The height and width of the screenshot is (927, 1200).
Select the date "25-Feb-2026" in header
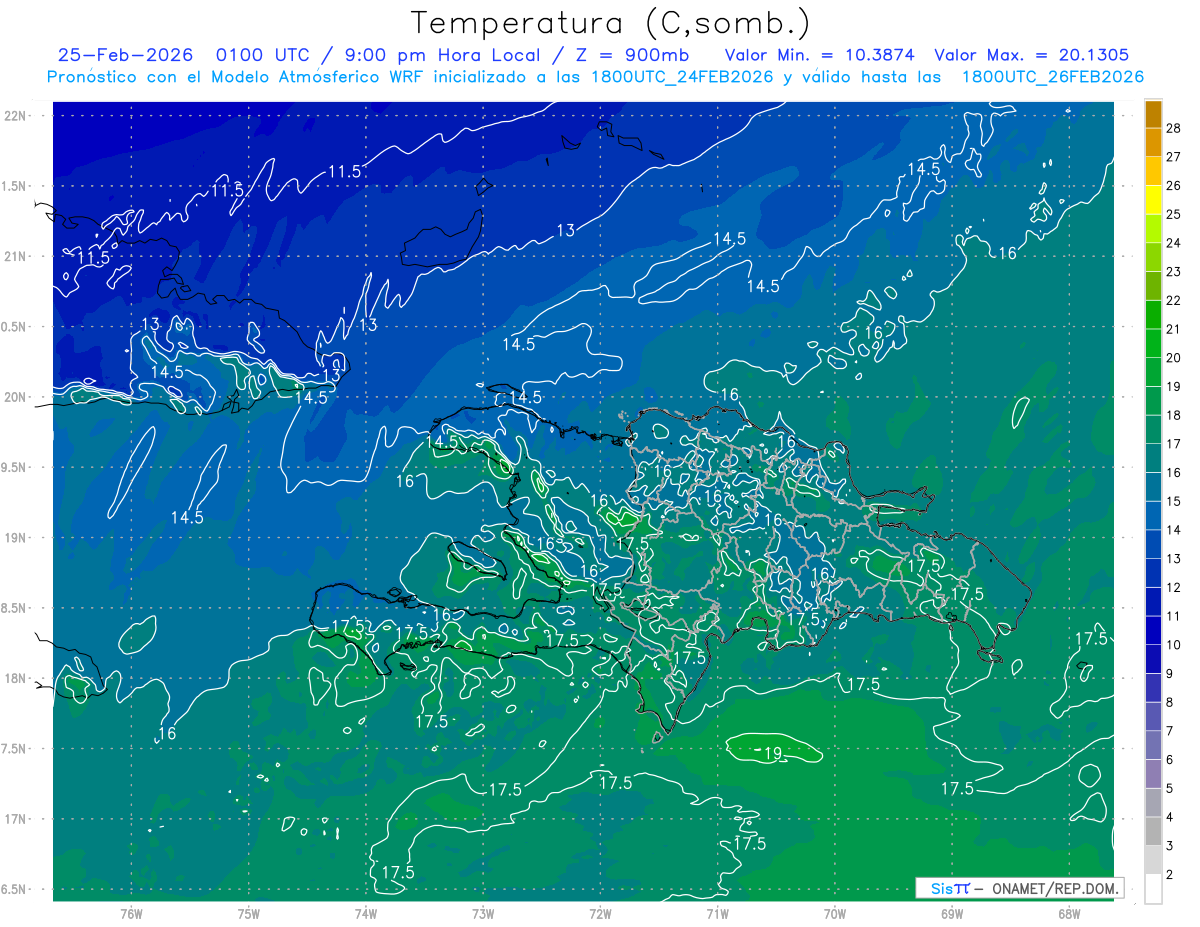point(125,55)
